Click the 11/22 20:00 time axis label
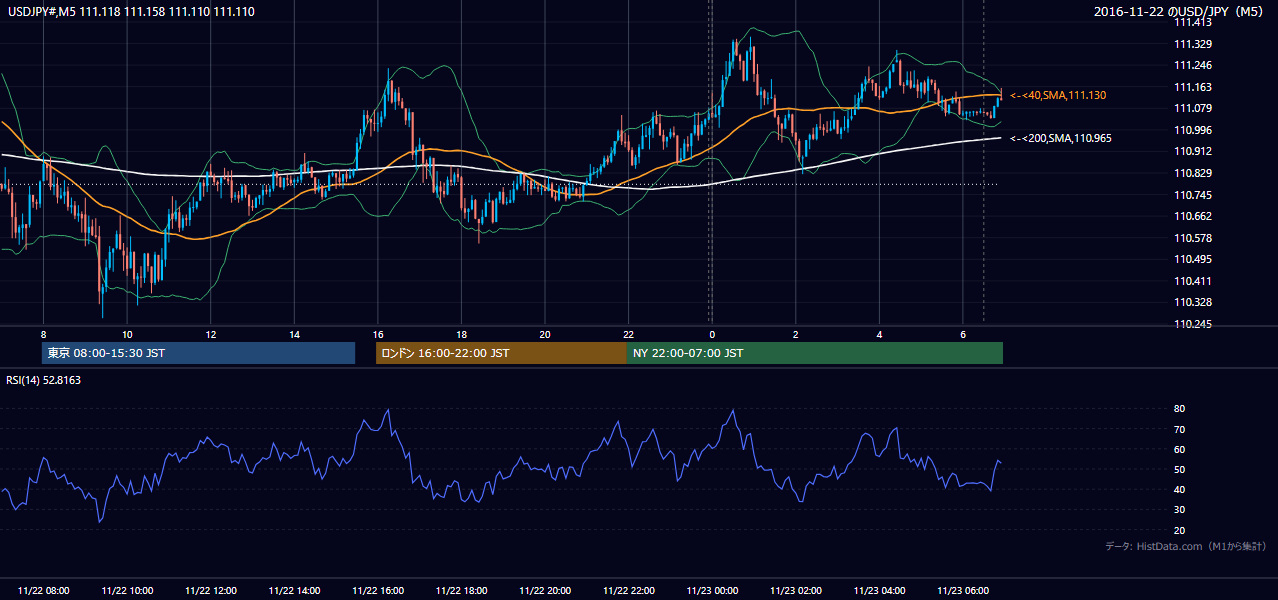The image size is (1278, 600). (545, 591)
